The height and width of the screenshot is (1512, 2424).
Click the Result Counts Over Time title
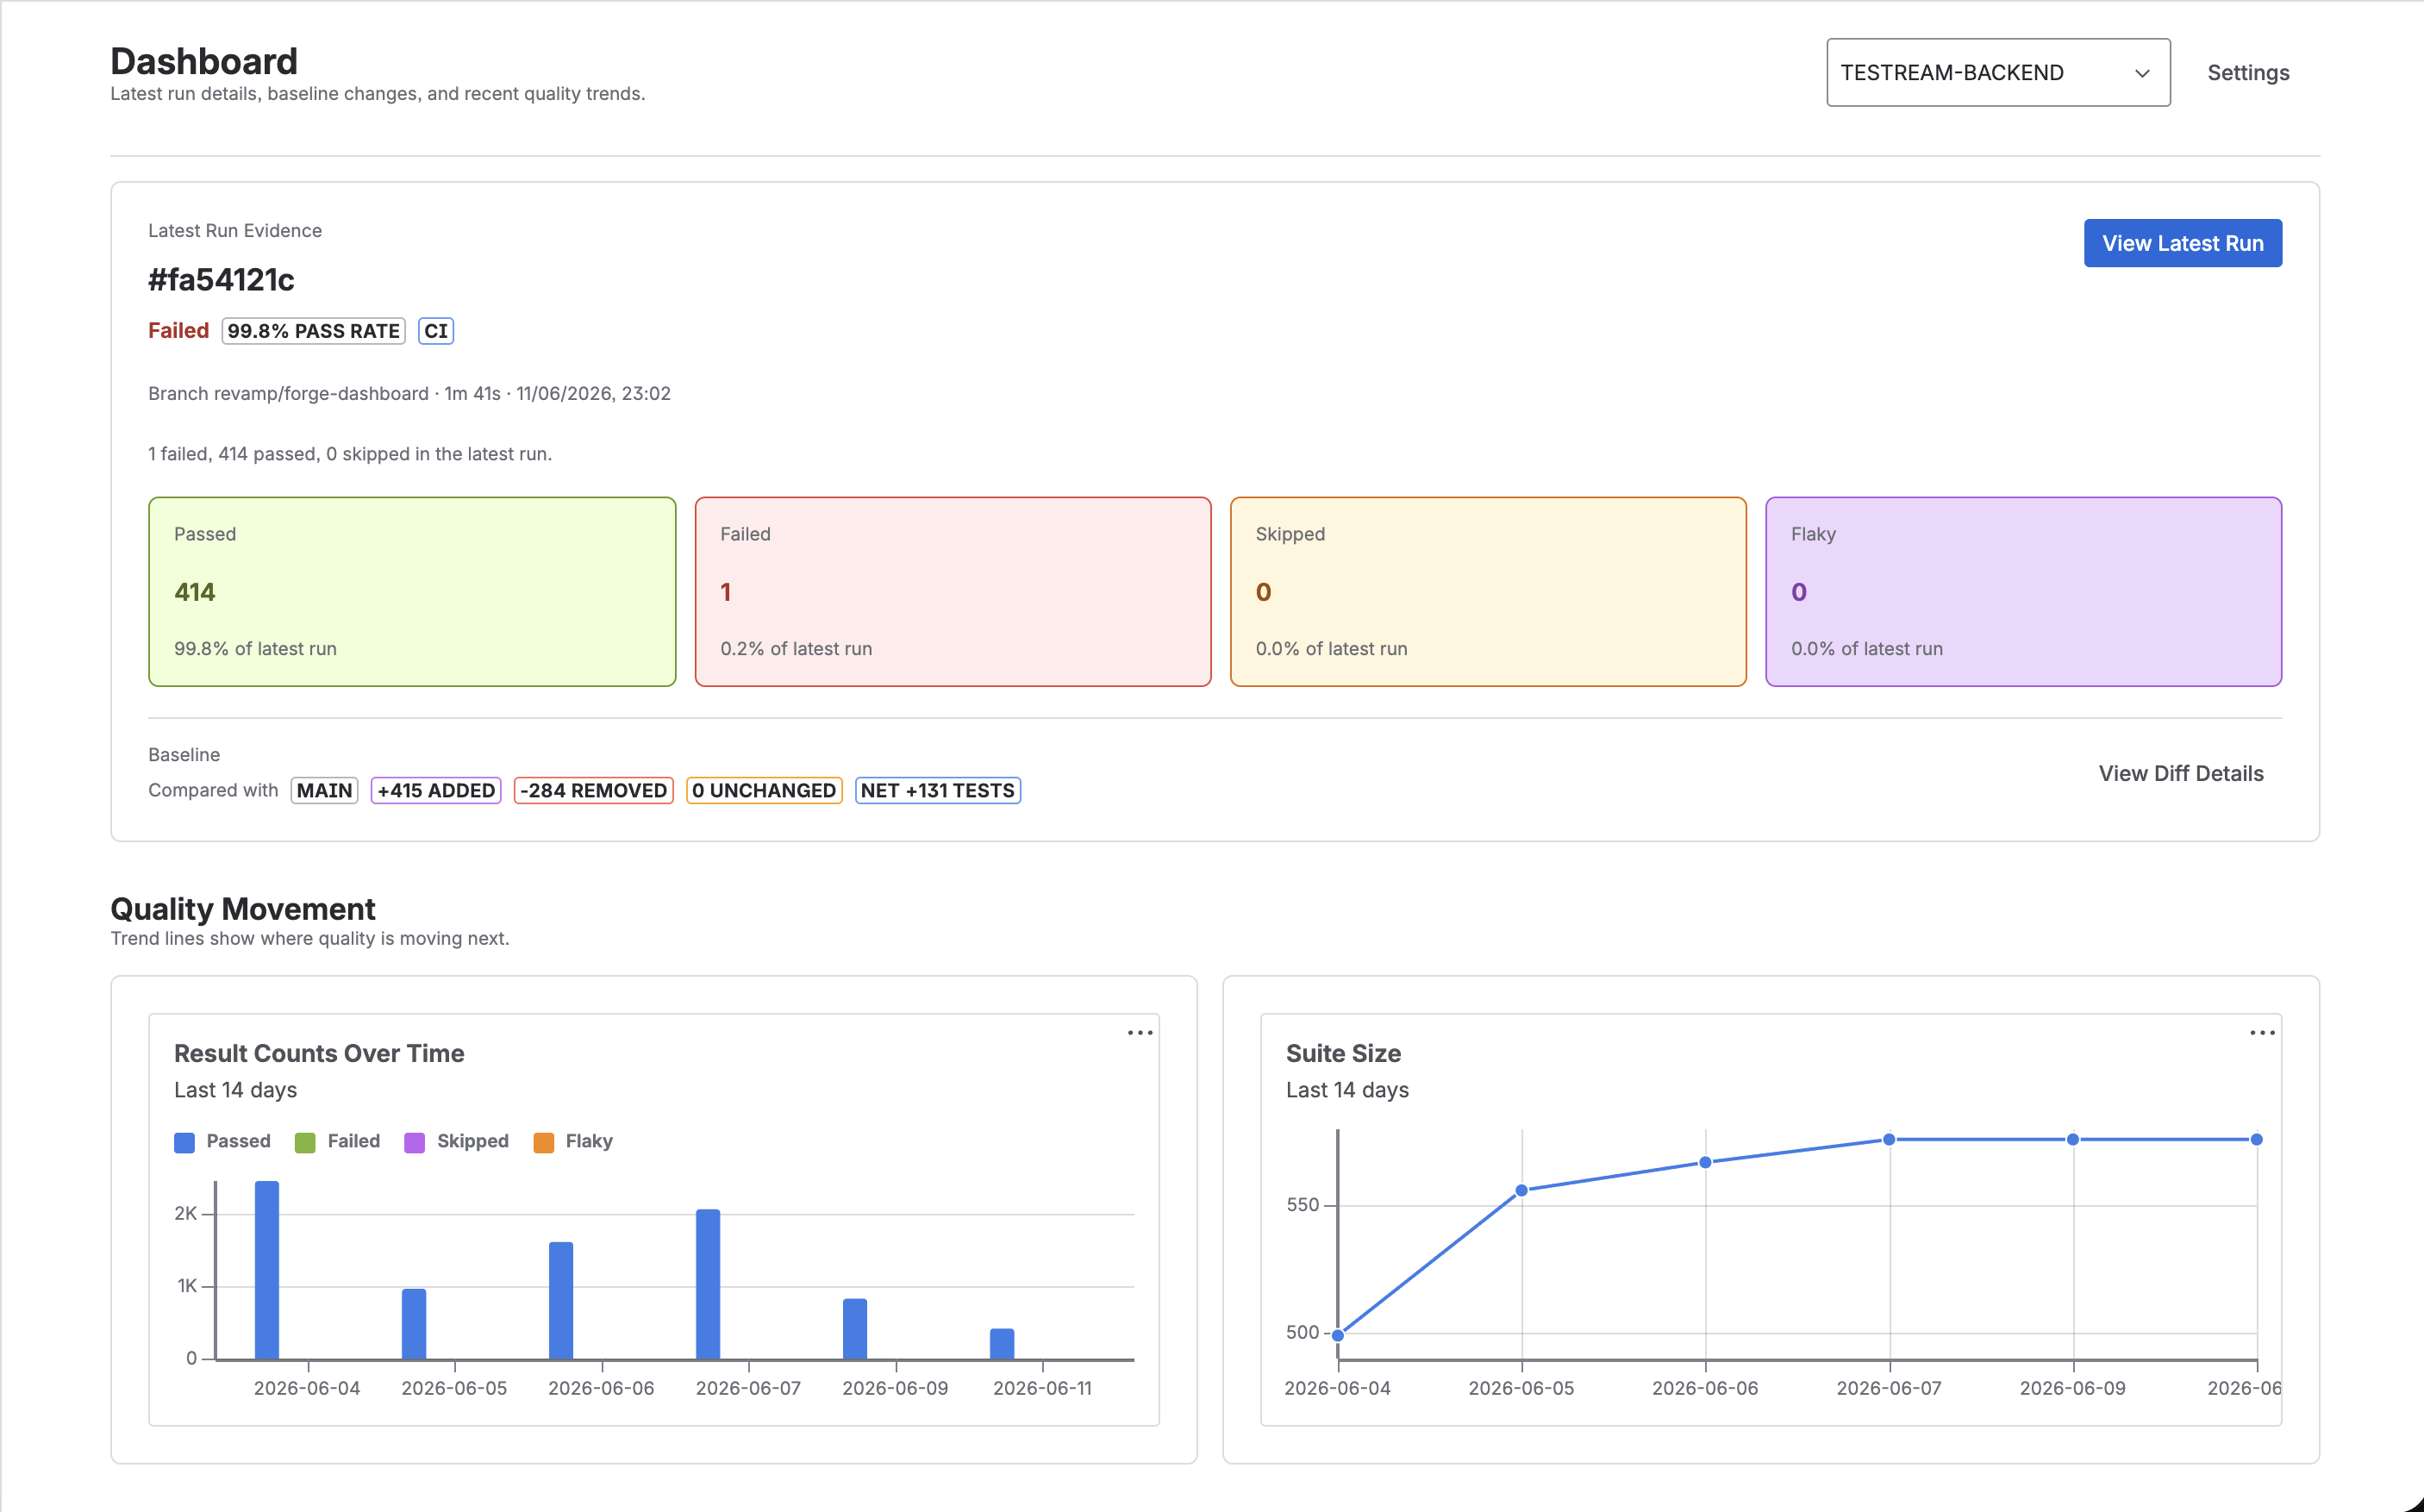click(319, 1053)
